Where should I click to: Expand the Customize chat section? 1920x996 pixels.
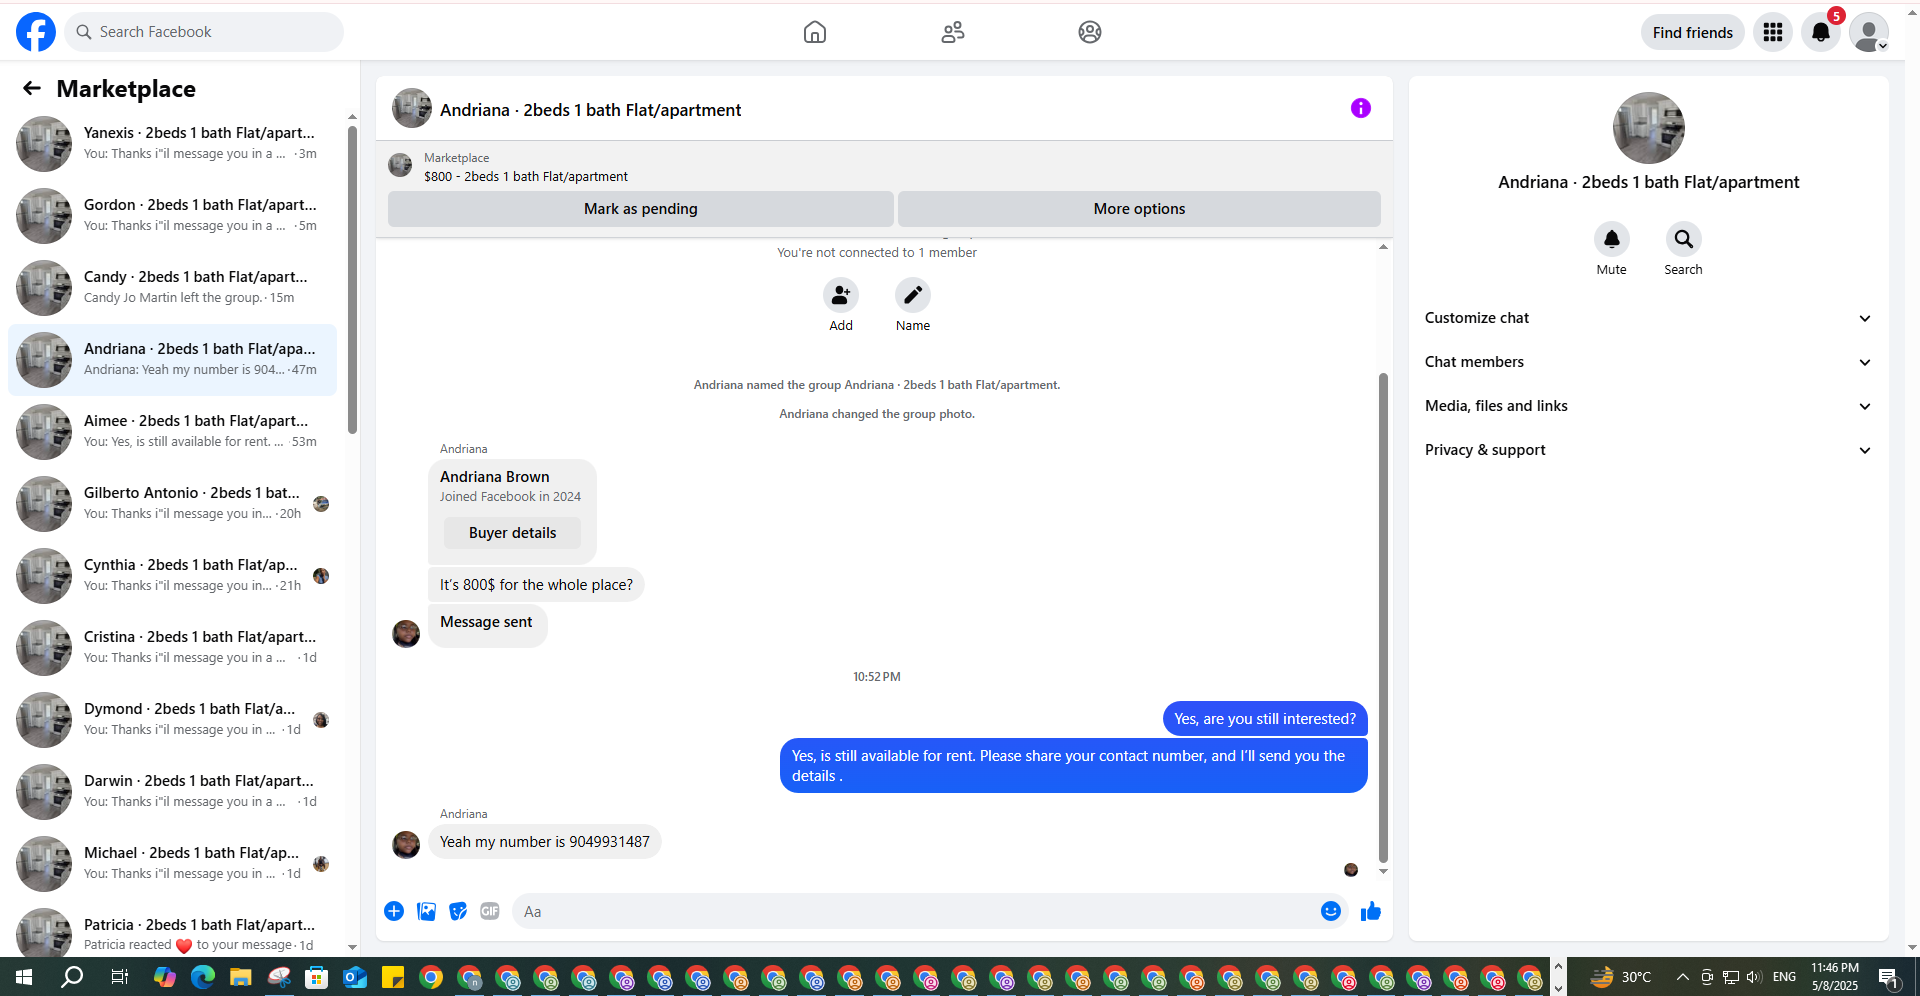(x=1649, y=318)
